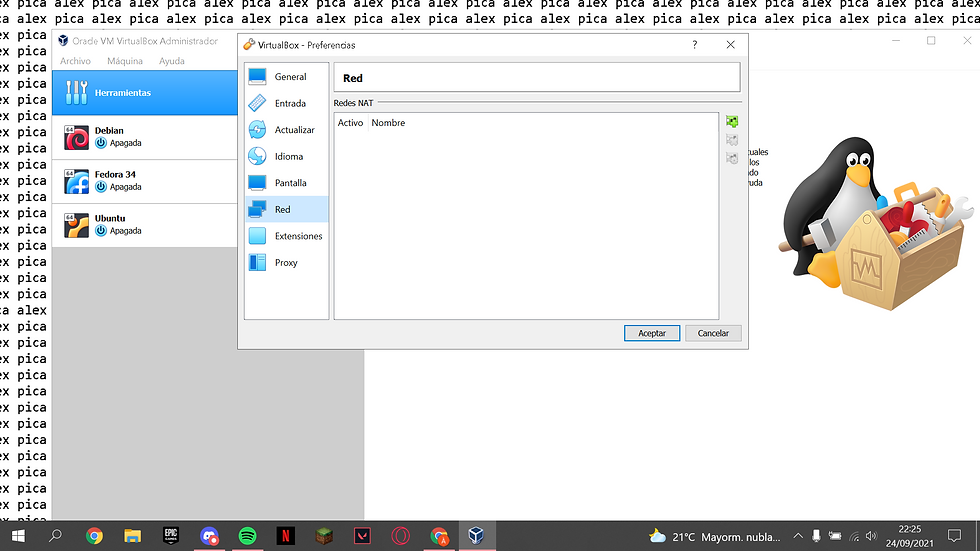The image size is (980, 551).
Task: Open the Archivo menu in VirtualBox Manager
Action: pyautogui.click(x=75, y=61)
